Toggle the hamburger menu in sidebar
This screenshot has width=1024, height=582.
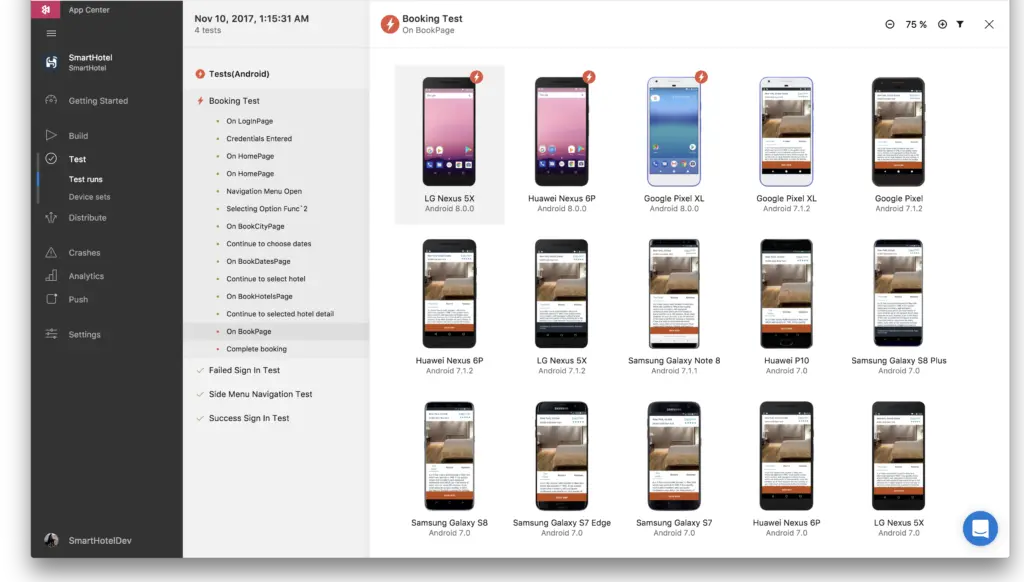(51, 33)
